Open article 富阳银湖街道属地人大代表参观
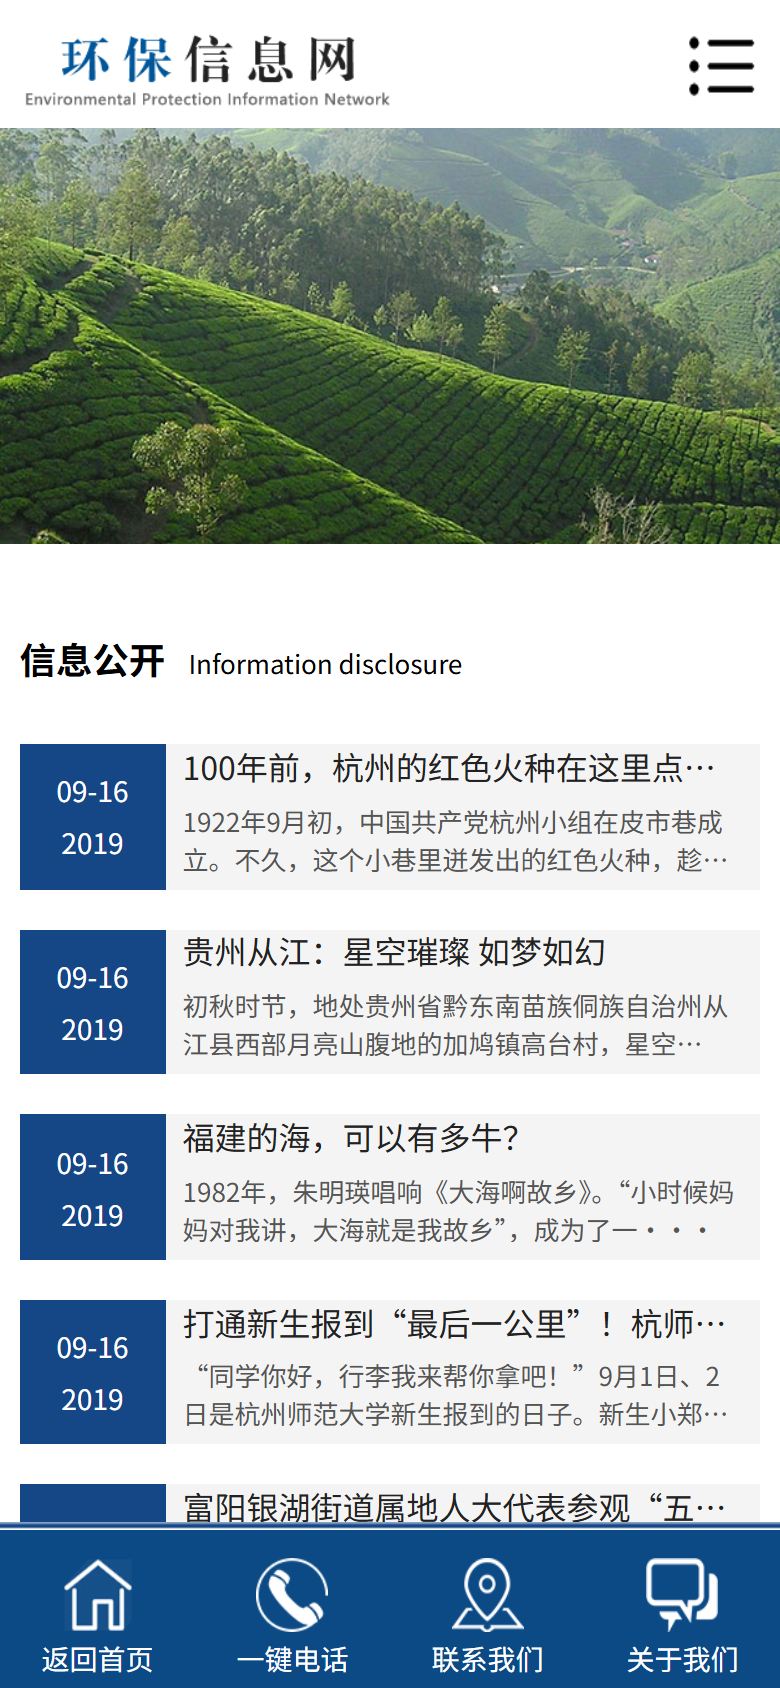780x1688 pixels. point(454,1506)
